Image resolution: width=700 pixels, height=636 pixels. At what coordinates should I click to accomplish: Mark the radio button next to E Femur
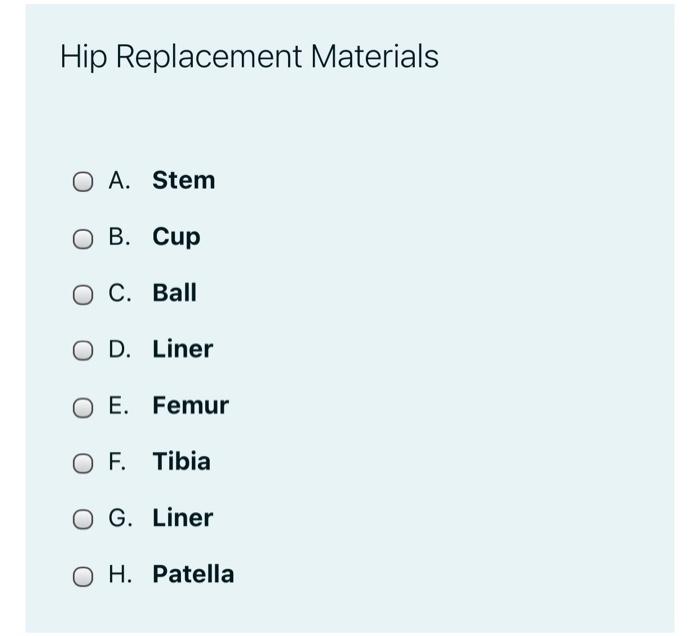coord(84,406)
